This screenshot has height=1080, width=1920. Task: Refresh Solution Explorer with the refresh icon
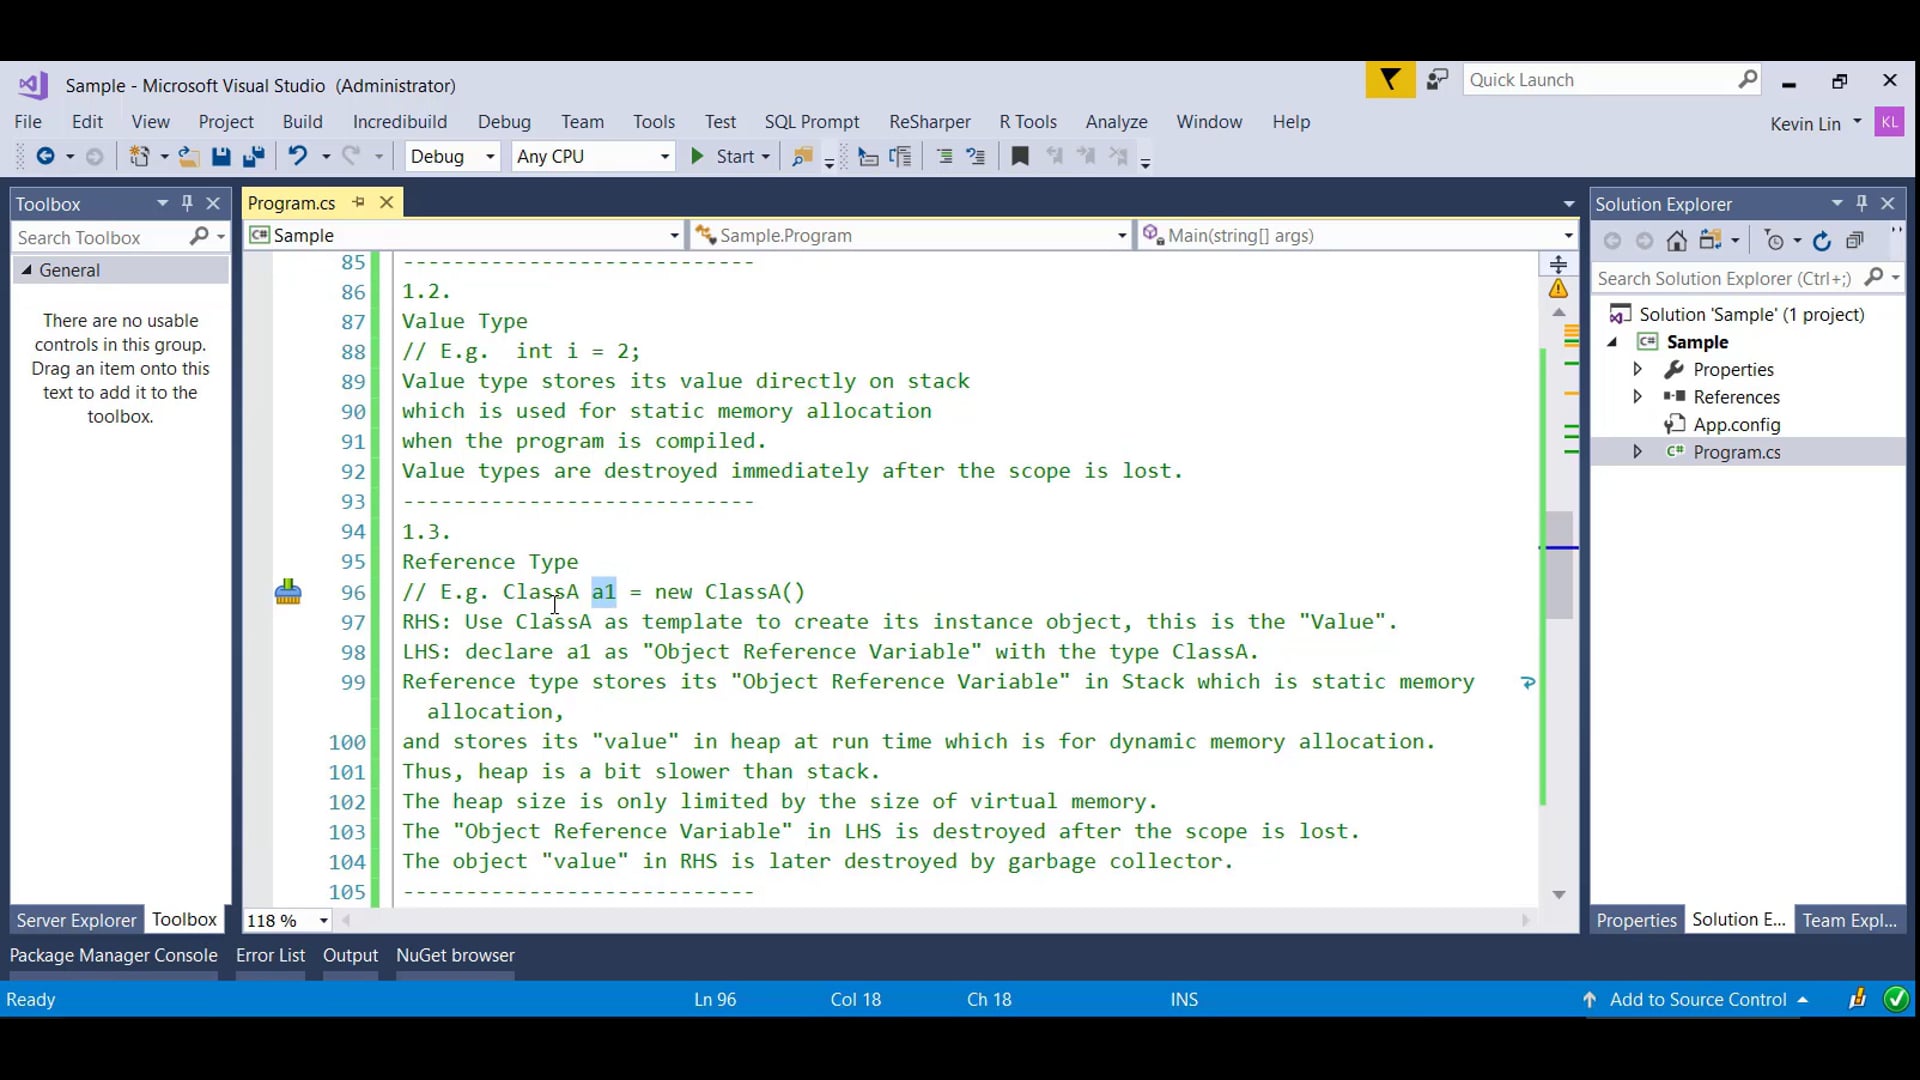coord(1822,241)
